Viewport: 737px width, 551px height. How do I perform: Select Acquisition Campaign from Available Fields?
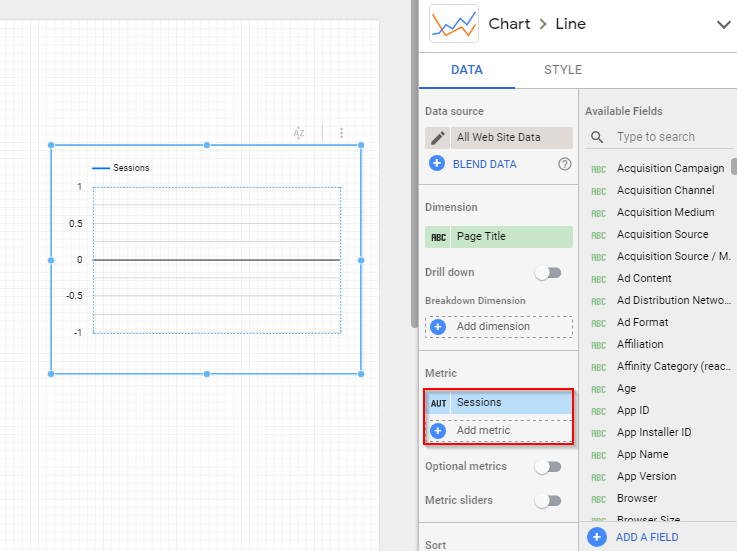670,168
